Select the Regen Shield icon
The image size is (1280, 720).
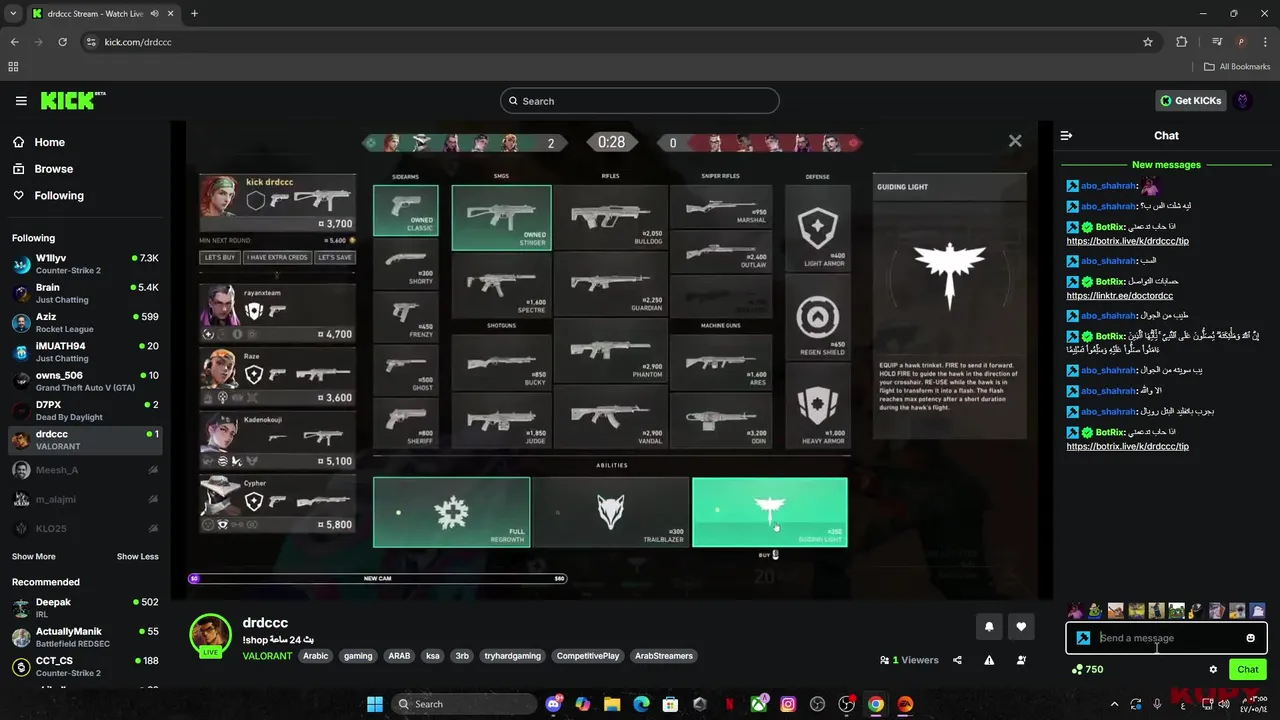[818, 316]
